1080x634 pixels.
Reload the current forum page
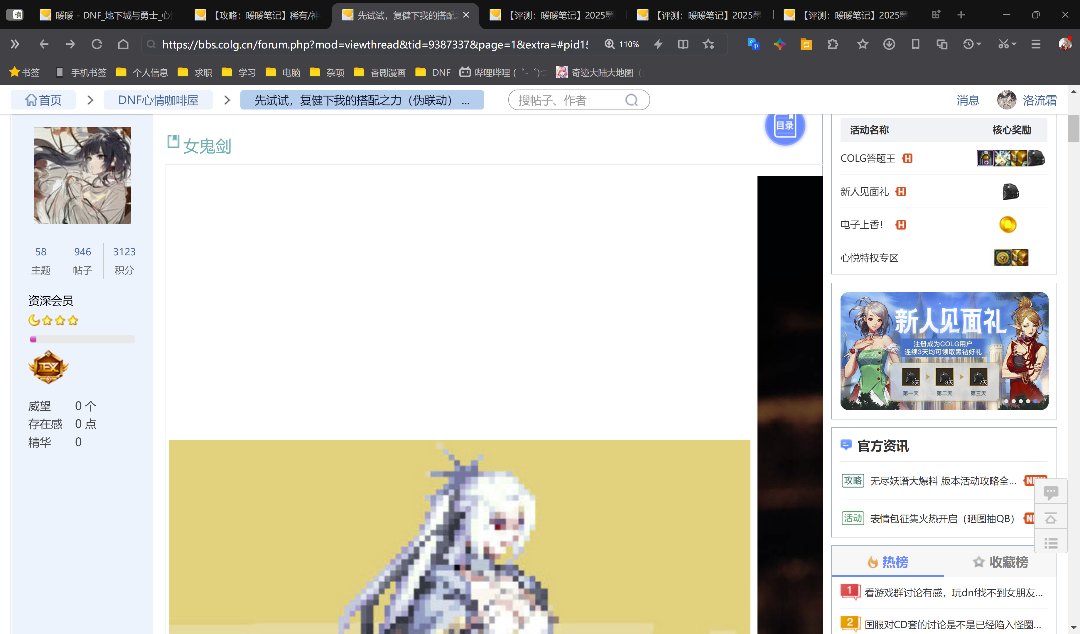pos(96,44)
